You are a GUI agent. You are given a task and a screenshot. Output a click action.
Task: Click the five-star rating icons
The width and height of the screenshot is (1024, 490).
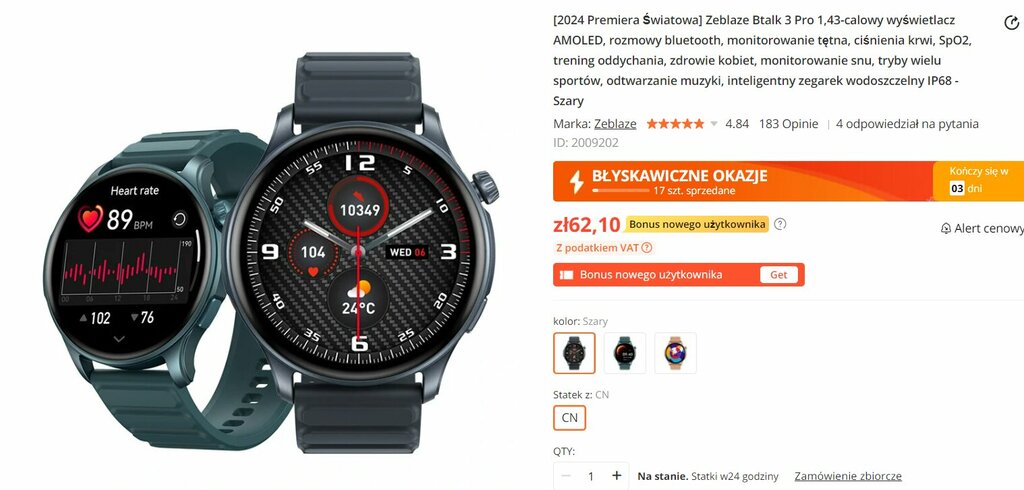(x=675, y=124)
